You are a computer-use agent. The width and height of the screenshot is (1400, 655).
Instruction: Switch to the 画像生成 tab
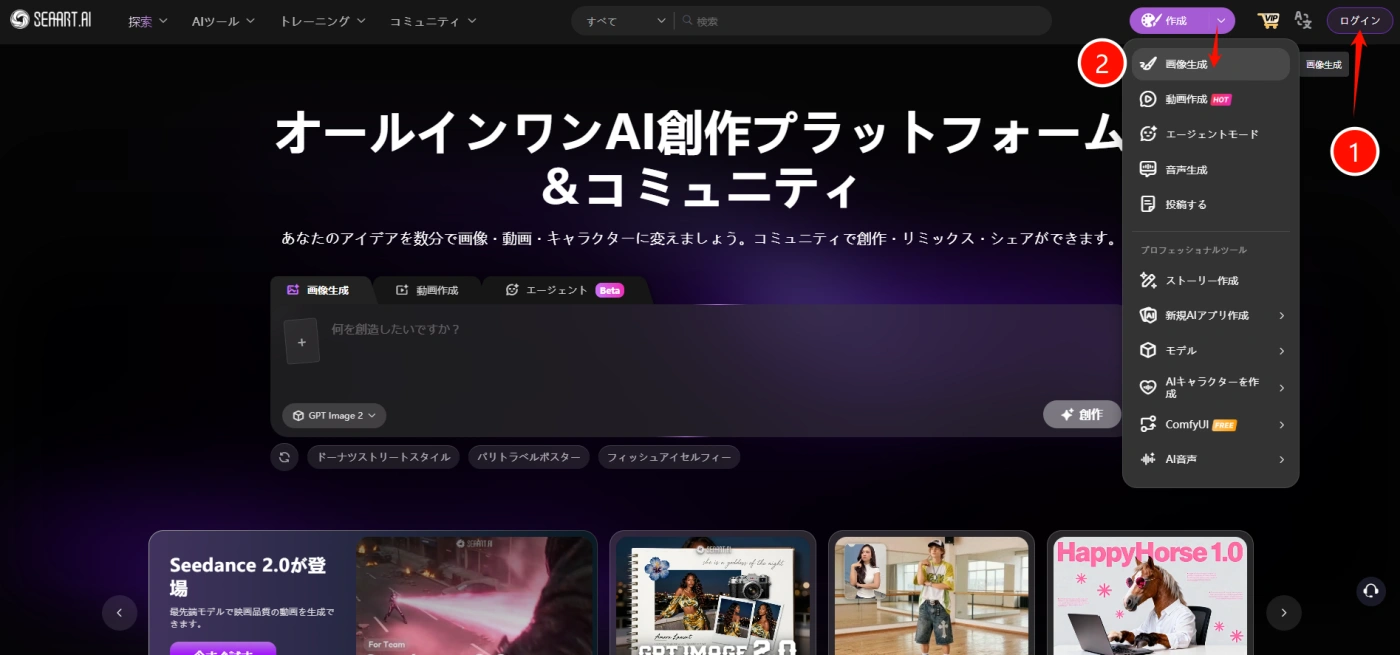[x=319, y=290]
